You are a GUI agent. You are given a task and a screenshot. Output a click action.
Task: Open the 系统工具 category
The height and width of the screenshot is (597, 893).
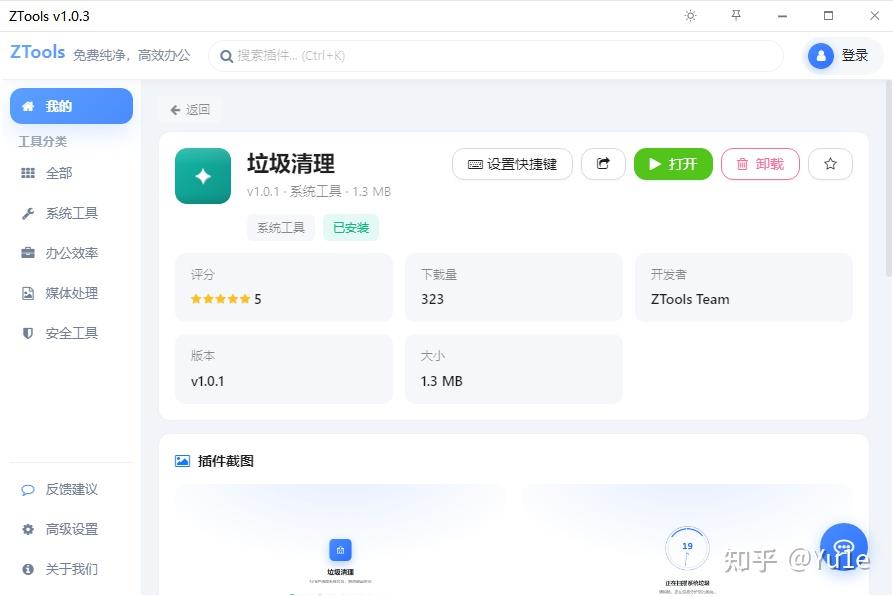(71, 213)
